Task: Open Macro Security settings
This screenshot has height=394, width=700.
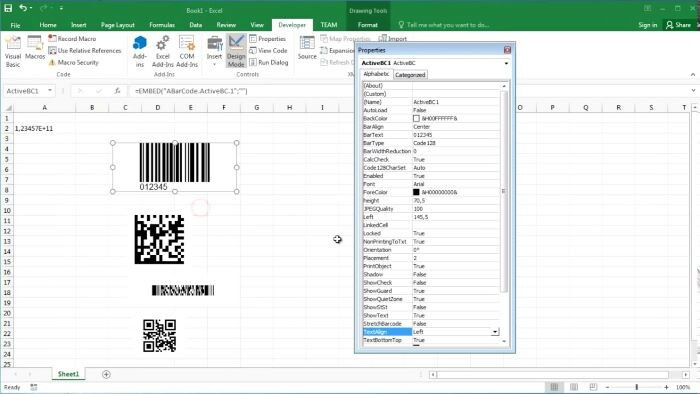Action: [74, 62]
